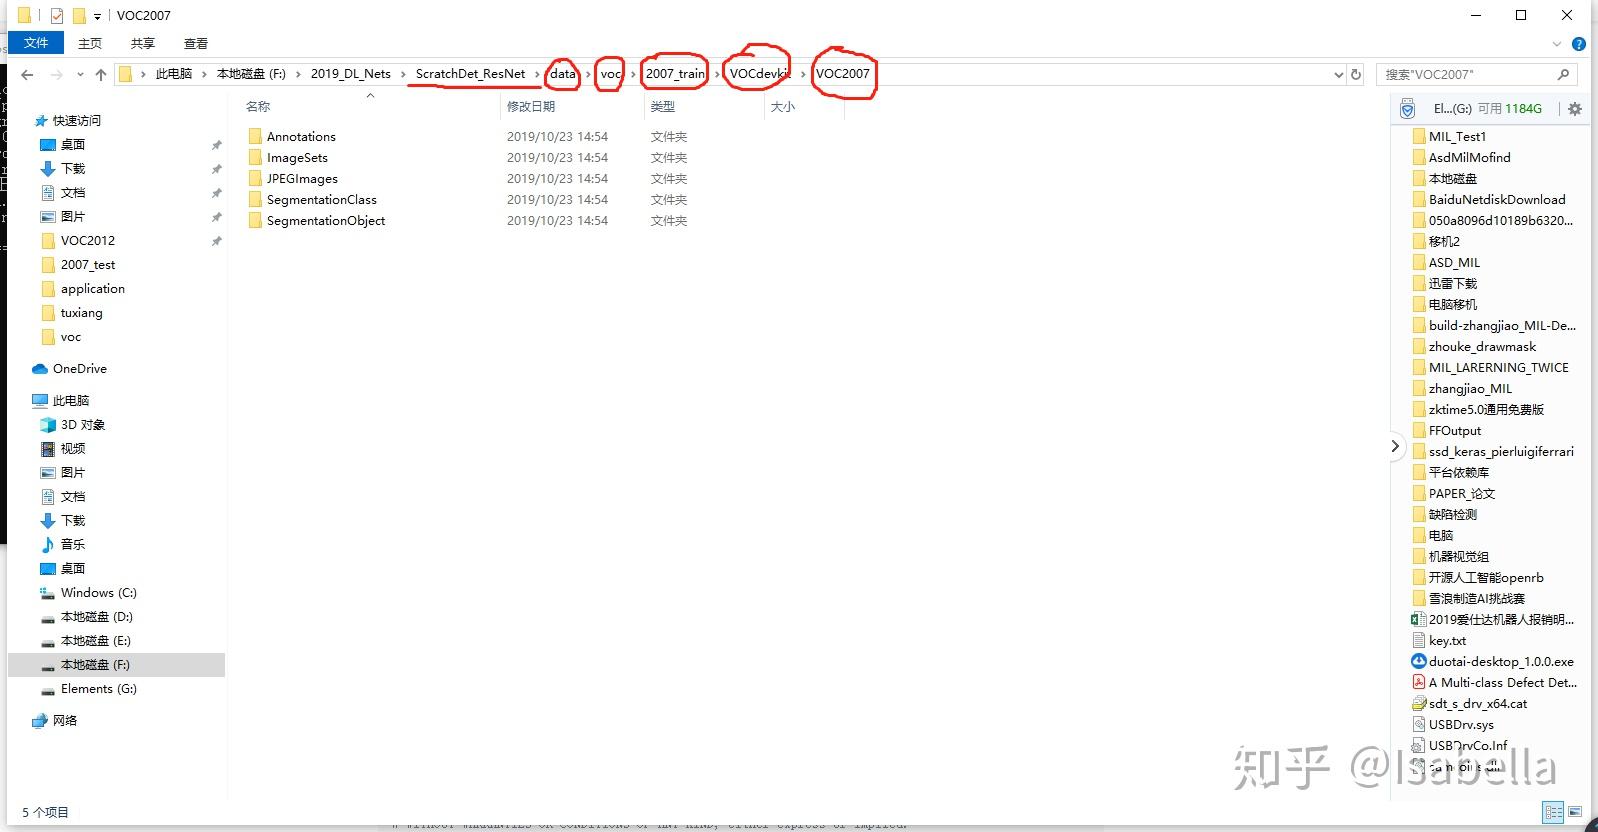The height and width of the screenshot is (832, 1598).
Task: Open the address bar history dropdown
Action: click(x=1339, y=75)
